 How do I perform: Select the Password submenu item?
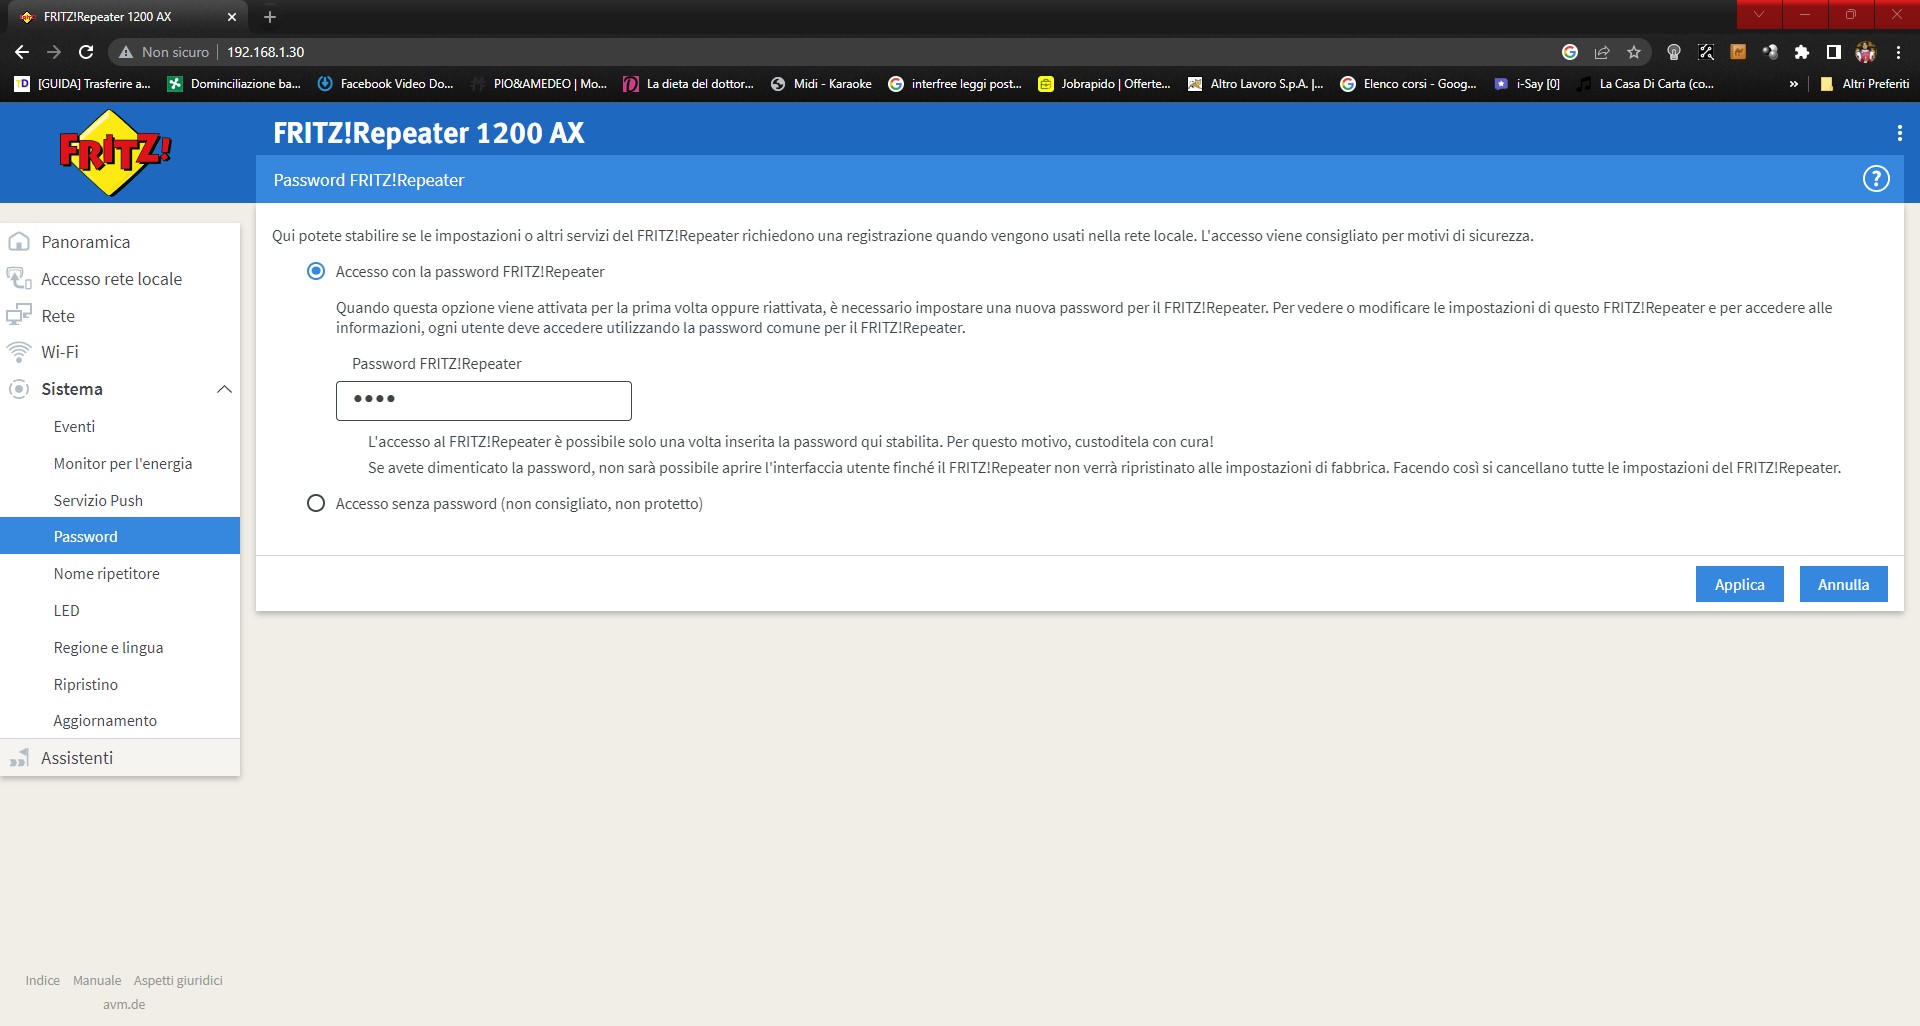(x=120, y=536)
